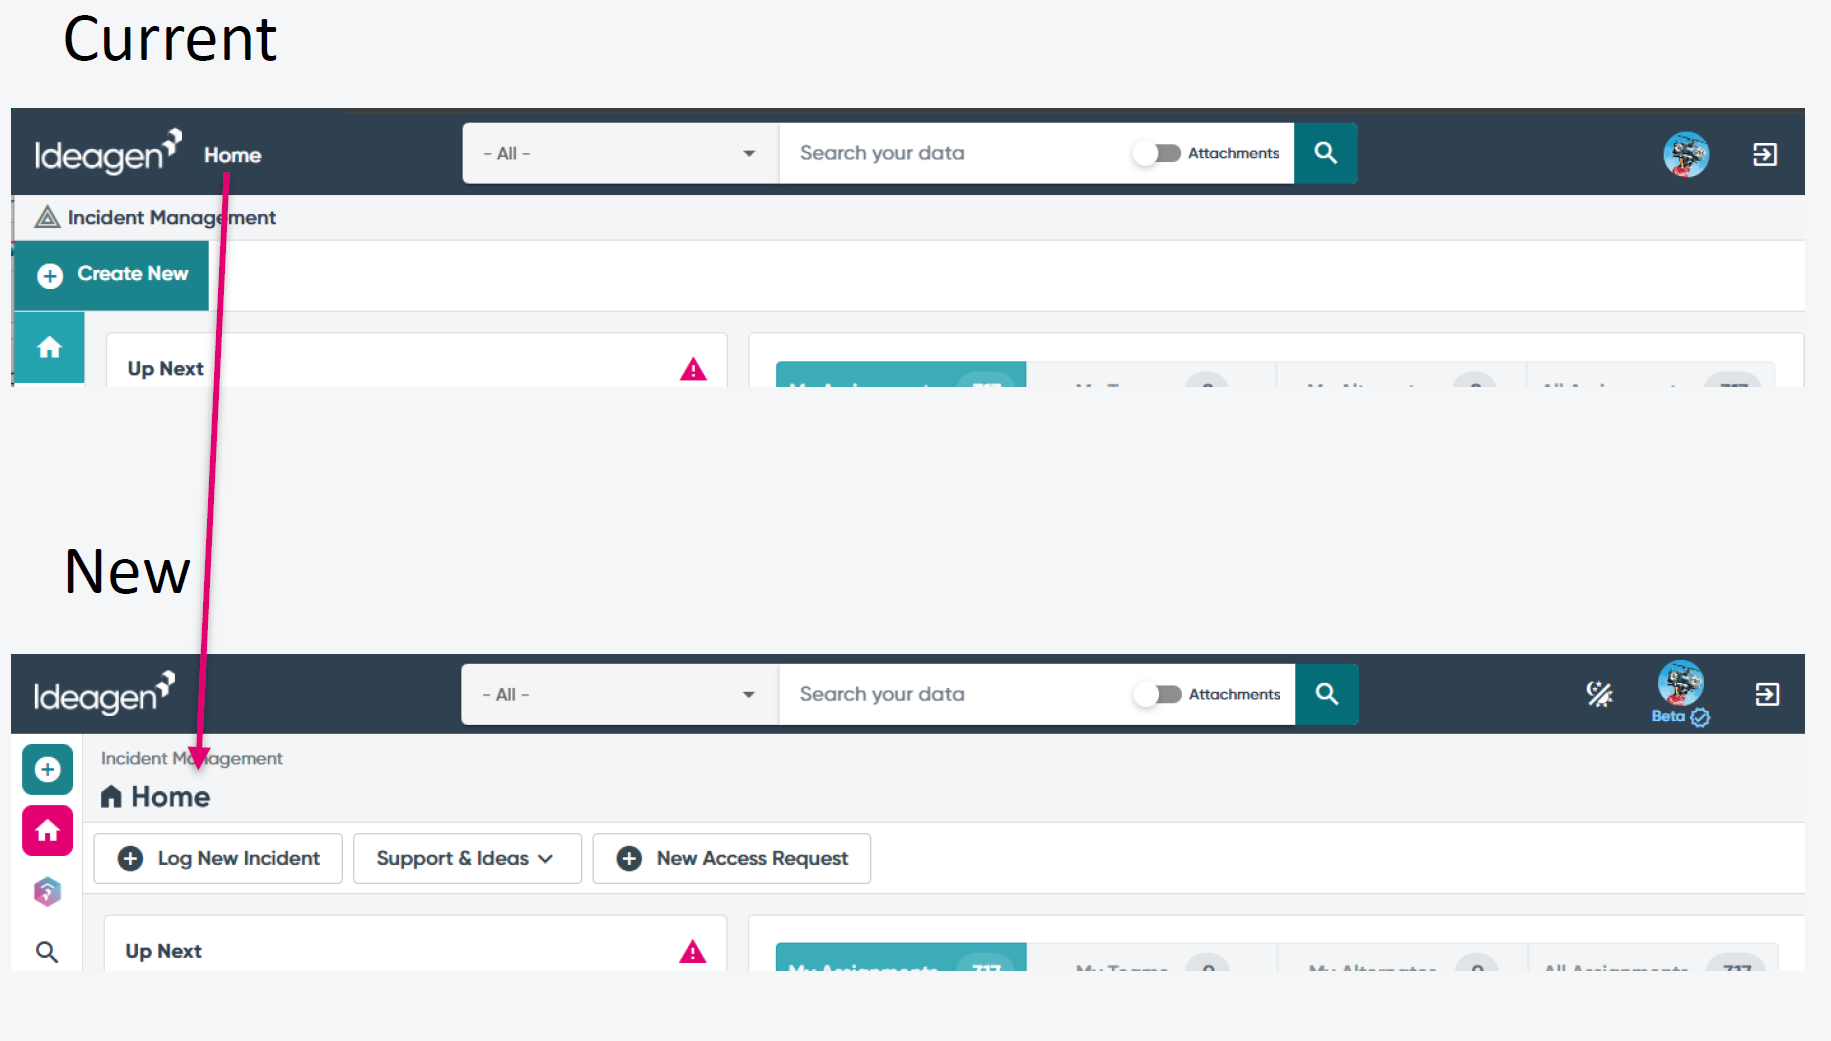This screenshot has height=1041, width=1831.
Task: Click the search magnifier button in New header
Action: (1326, 694)
